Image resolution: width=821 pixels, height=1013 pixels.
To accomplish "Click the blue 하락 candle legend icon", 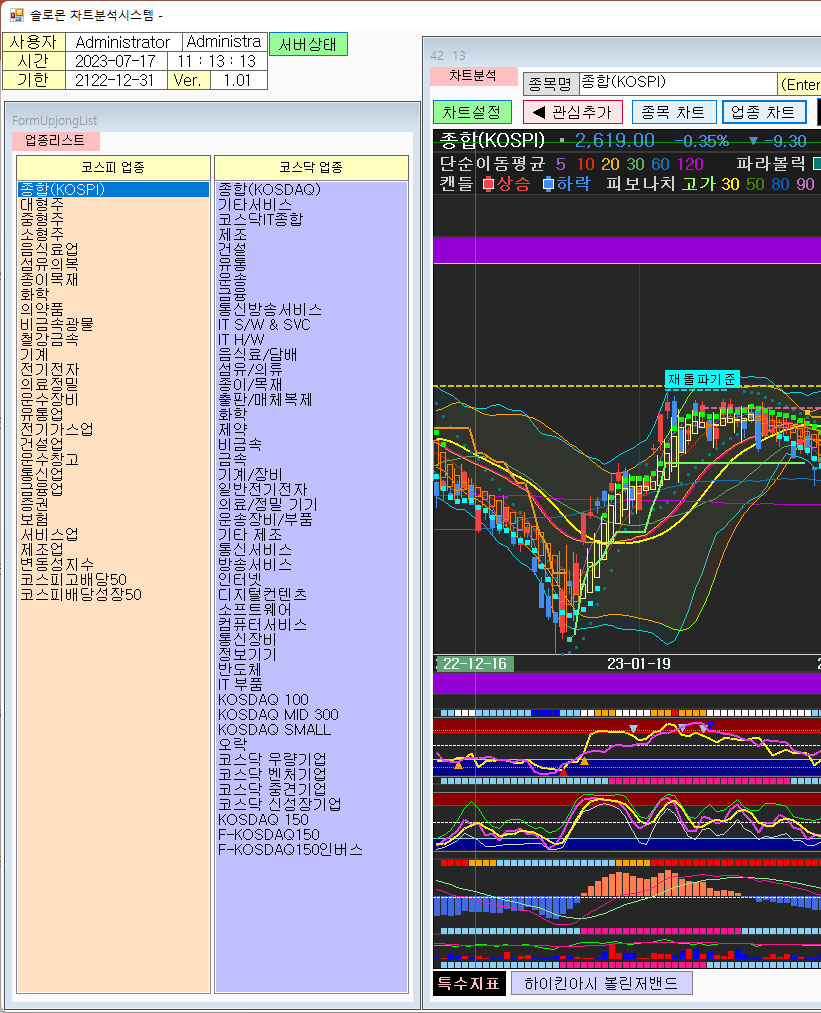I will pos(549,184).
